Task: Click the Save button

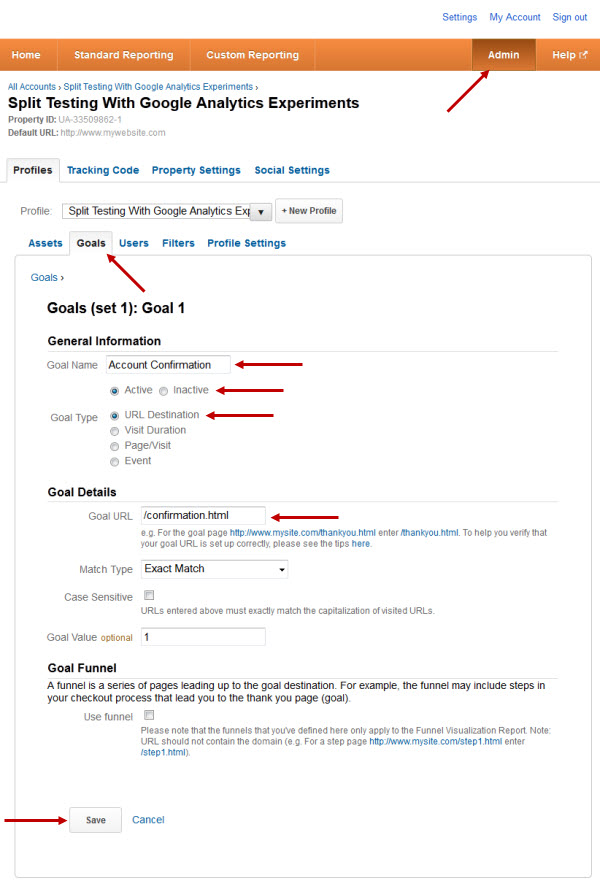Action: click(x=95, y=820)
